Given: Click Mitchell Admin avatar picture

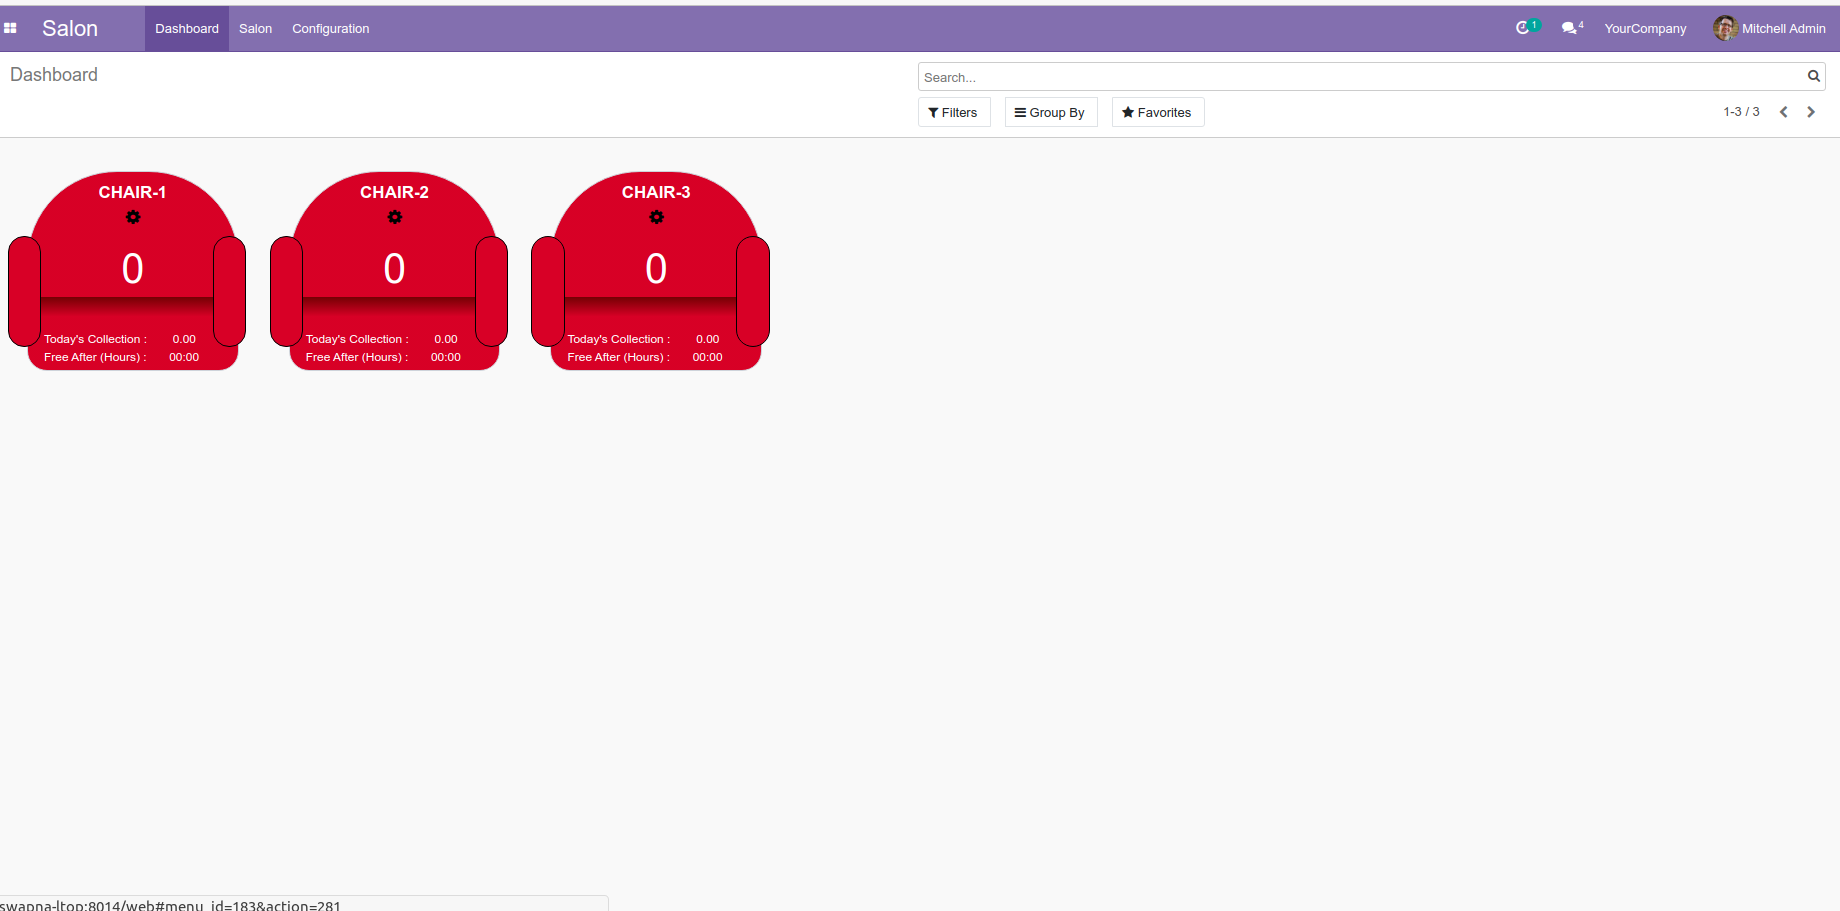Looking at the screenshot, I should pos(1725,28).
